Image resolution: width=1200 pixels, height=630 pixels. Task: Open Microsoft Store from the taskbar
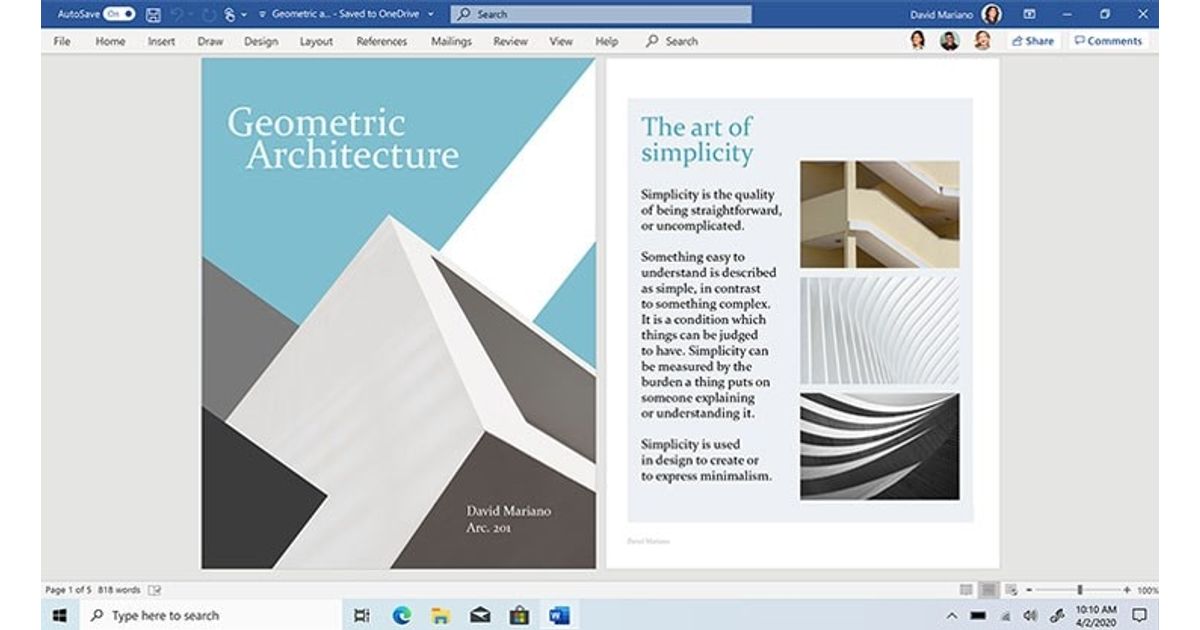(x=518, y=615)
